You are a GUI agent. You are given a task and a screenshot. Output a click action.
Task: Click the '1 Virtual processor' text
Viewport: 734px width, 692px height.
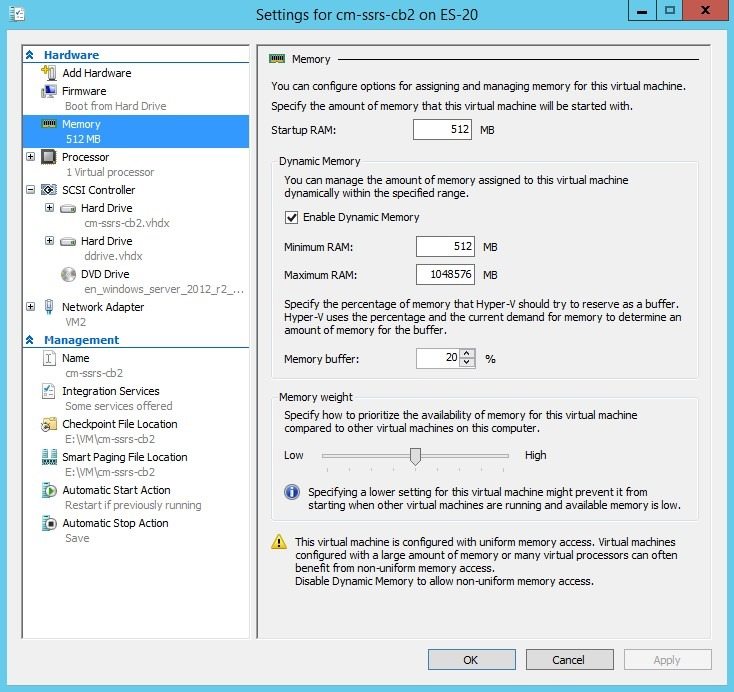[x=110, y=172]
